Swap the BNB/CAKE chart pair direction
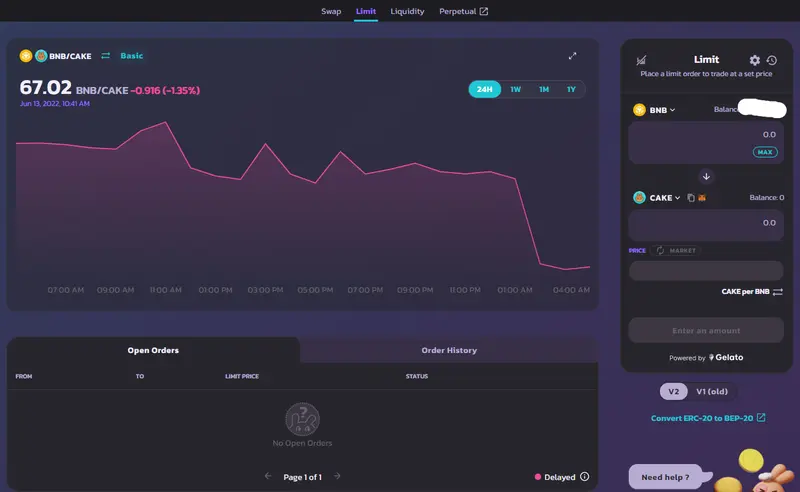 coord(106,56)
